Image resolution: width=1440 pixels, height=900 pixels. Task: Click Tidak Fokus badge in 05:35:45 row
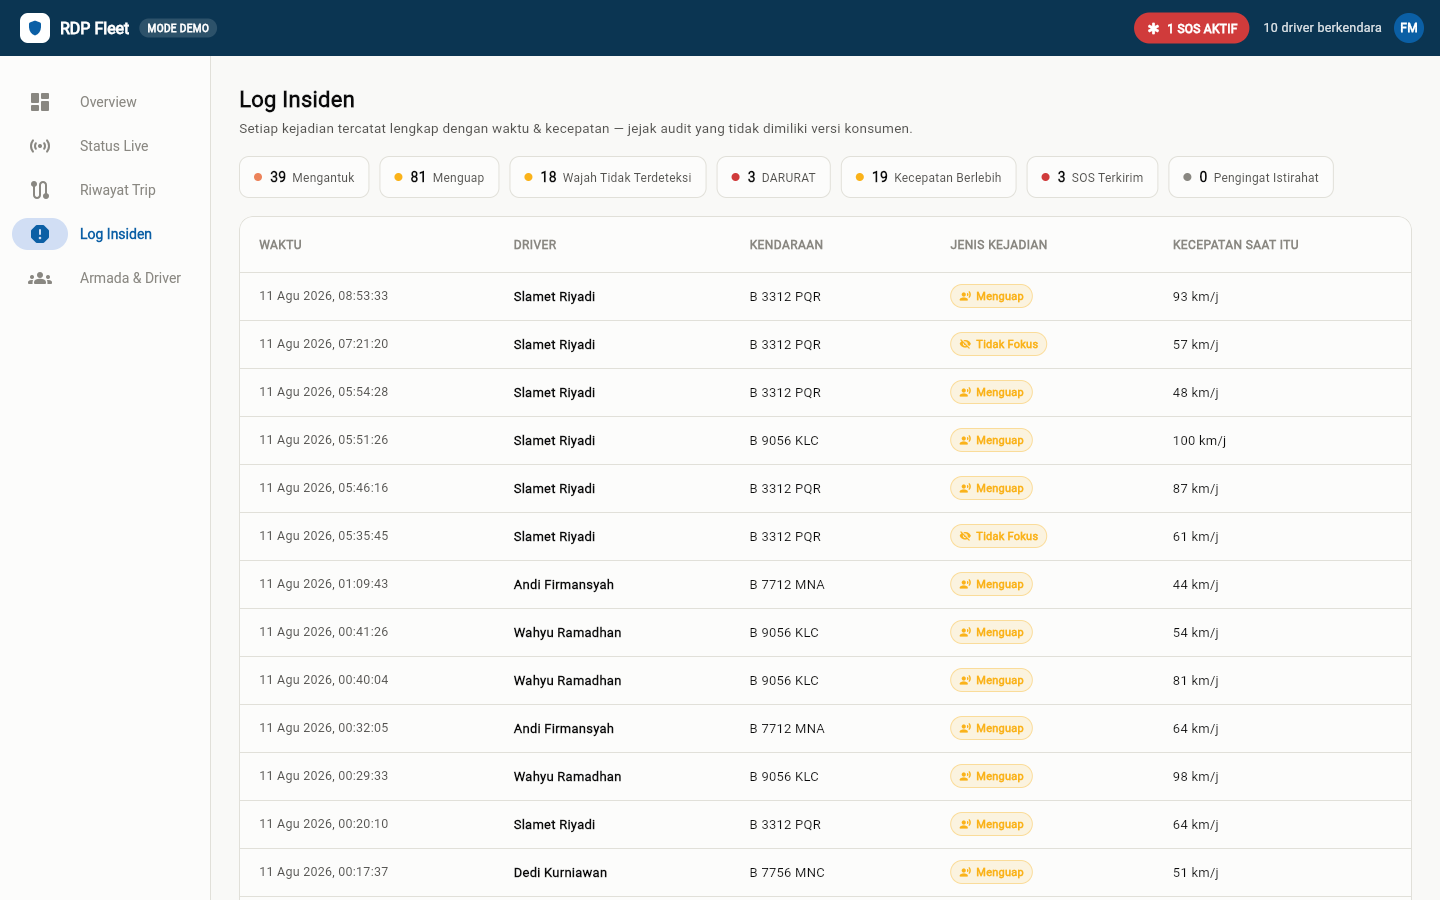(998, 536)
